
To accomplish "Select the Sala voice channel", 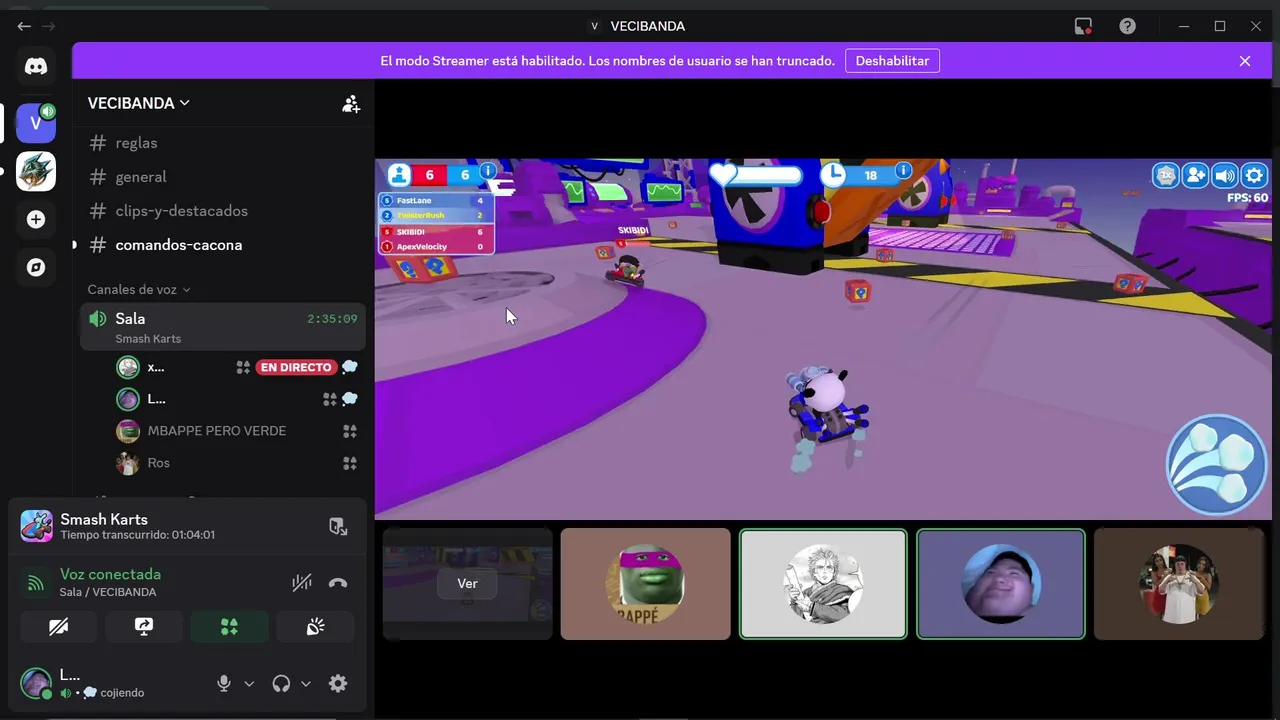I will pos(223,327).
